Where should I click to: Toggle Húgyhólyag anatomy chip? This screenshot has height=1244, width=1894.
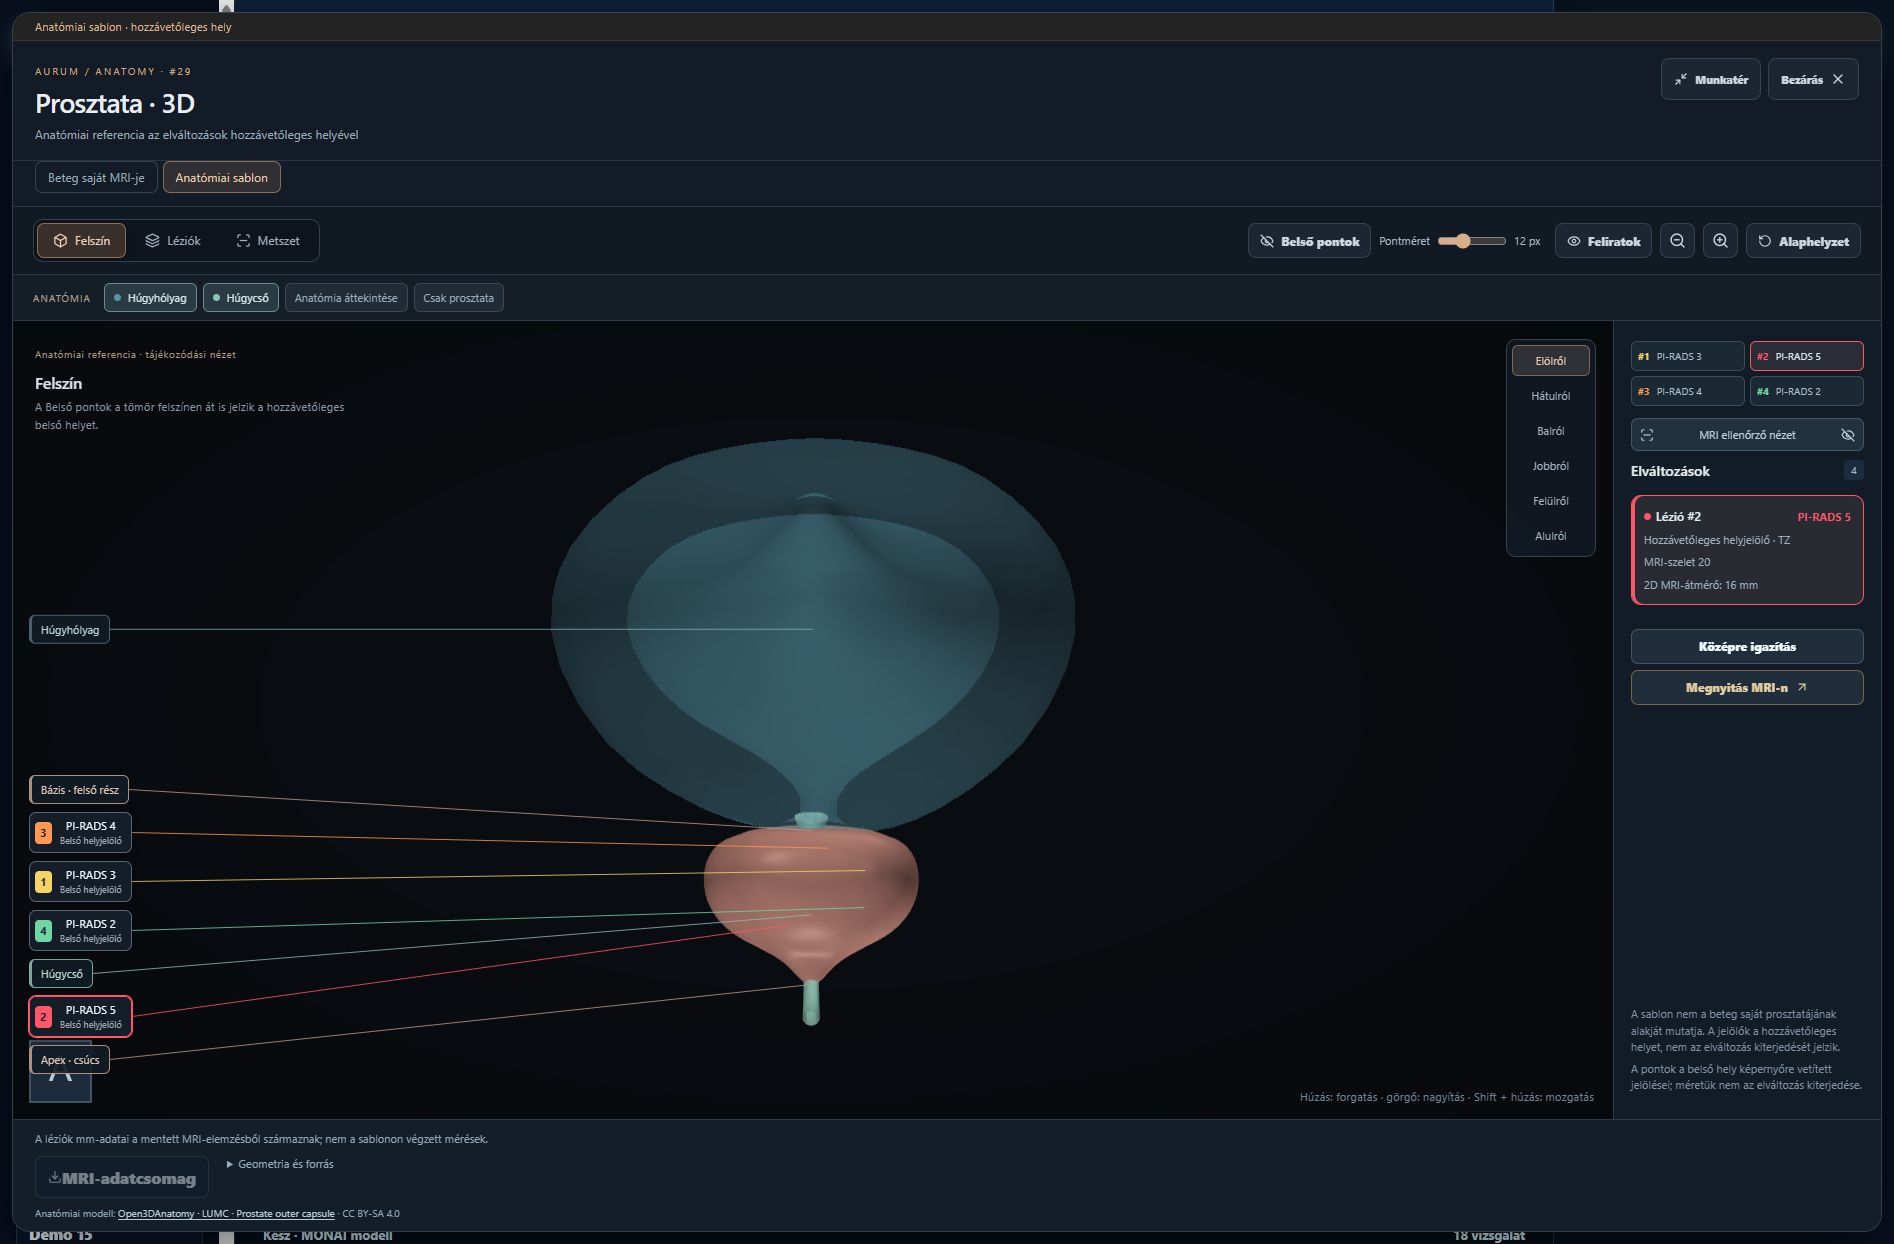click(150, 298)
